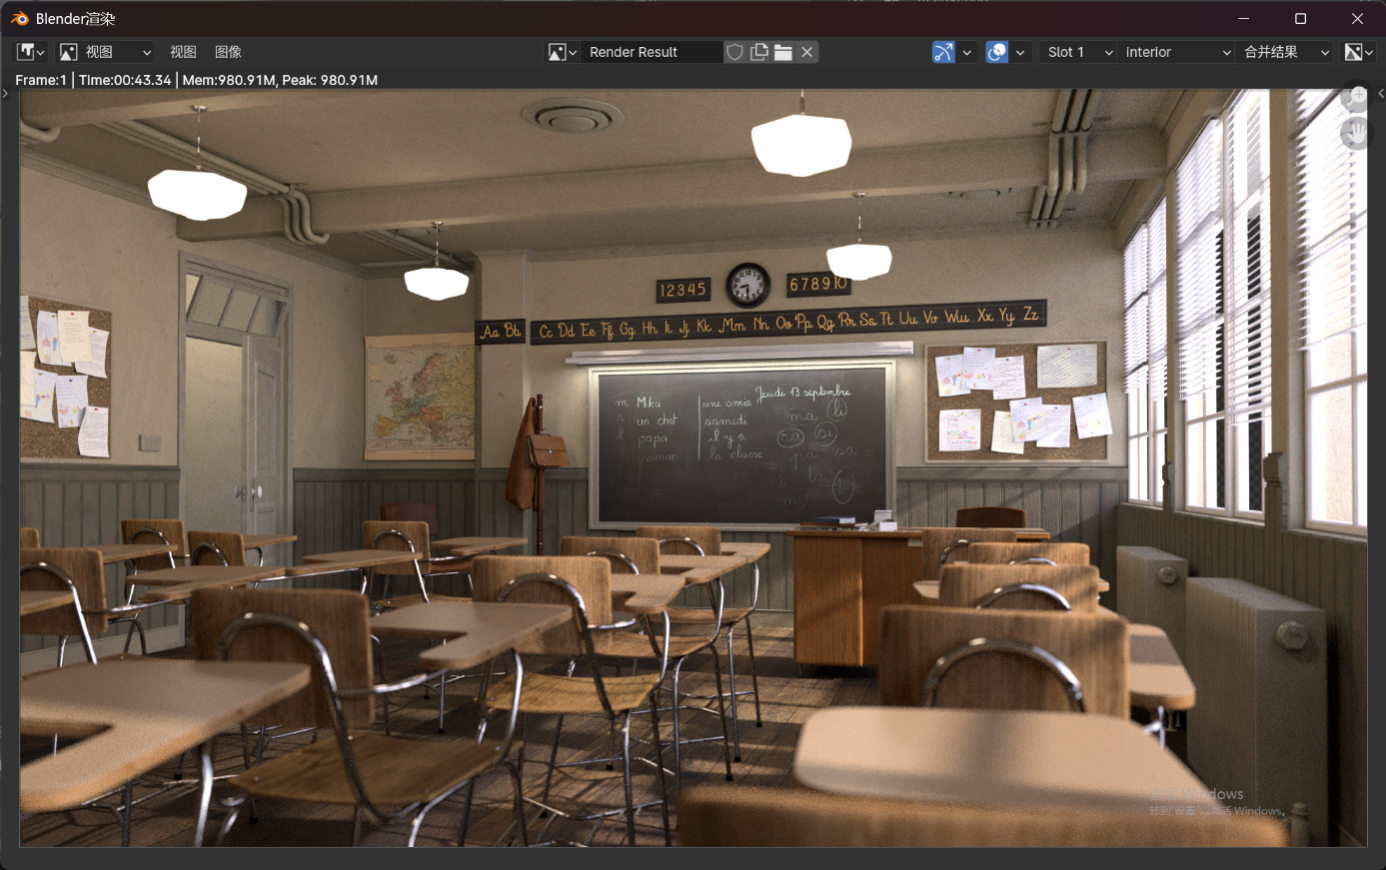
Task: Expand gizmo options dropdown arrow
Action: coord(967,52)
